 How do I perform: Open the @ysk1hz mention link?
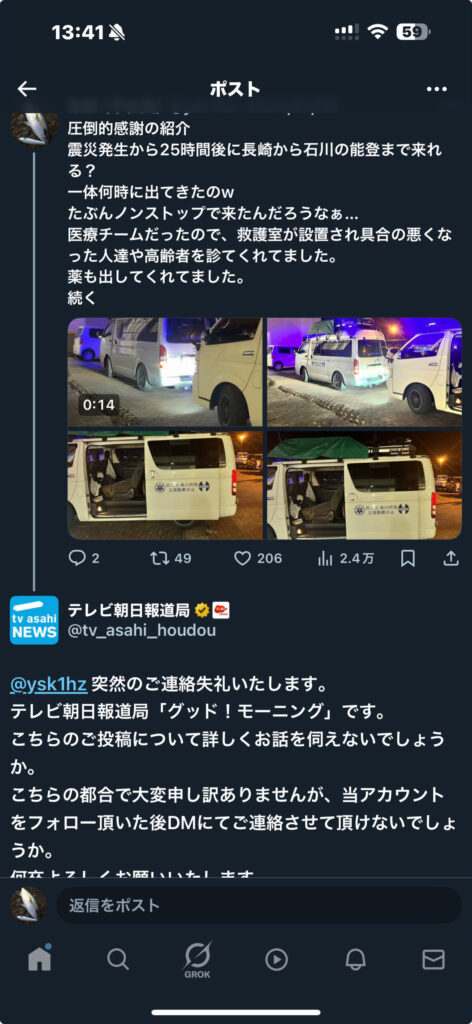pyautogui.click(x=49, y=684)
